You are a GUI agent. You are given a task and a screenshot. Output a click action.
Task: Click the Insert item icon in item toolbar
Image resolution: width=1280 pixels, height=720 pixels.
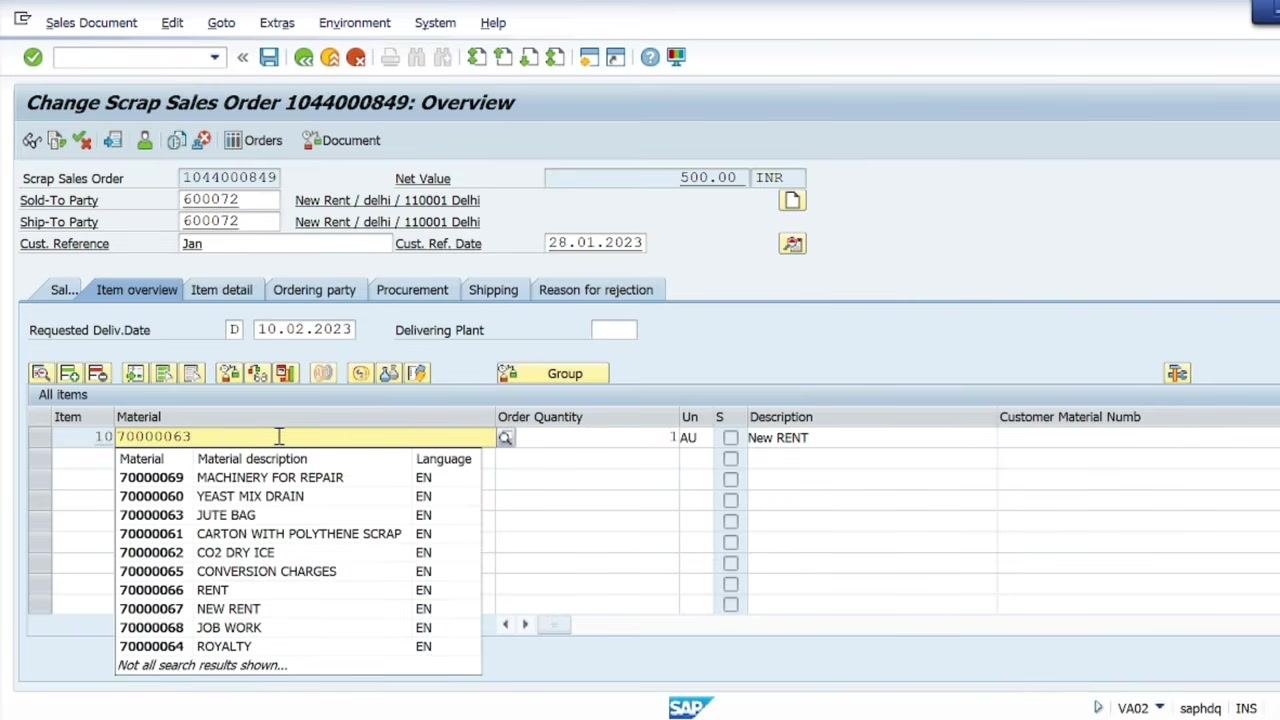click(x=69, y=374)
